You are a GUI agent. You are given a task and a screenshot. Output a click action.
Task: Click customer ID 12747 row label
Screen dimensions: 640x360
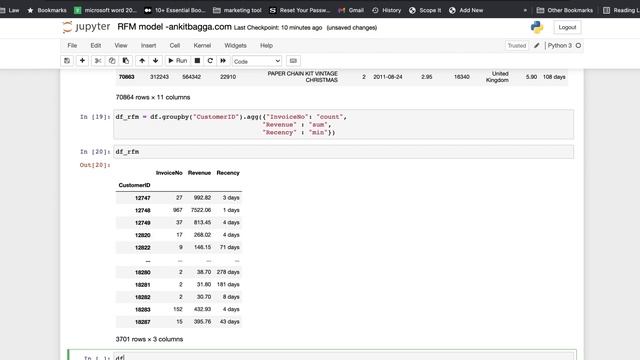pyautogui.click(x=142, y=198)
